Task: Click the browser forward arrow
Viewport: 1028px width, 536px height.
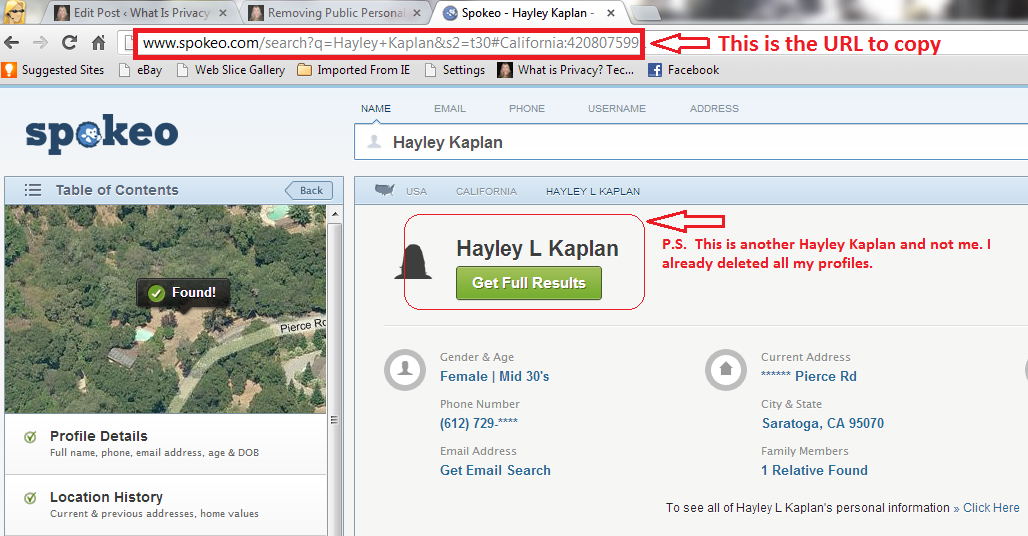Action: point(40,43)
